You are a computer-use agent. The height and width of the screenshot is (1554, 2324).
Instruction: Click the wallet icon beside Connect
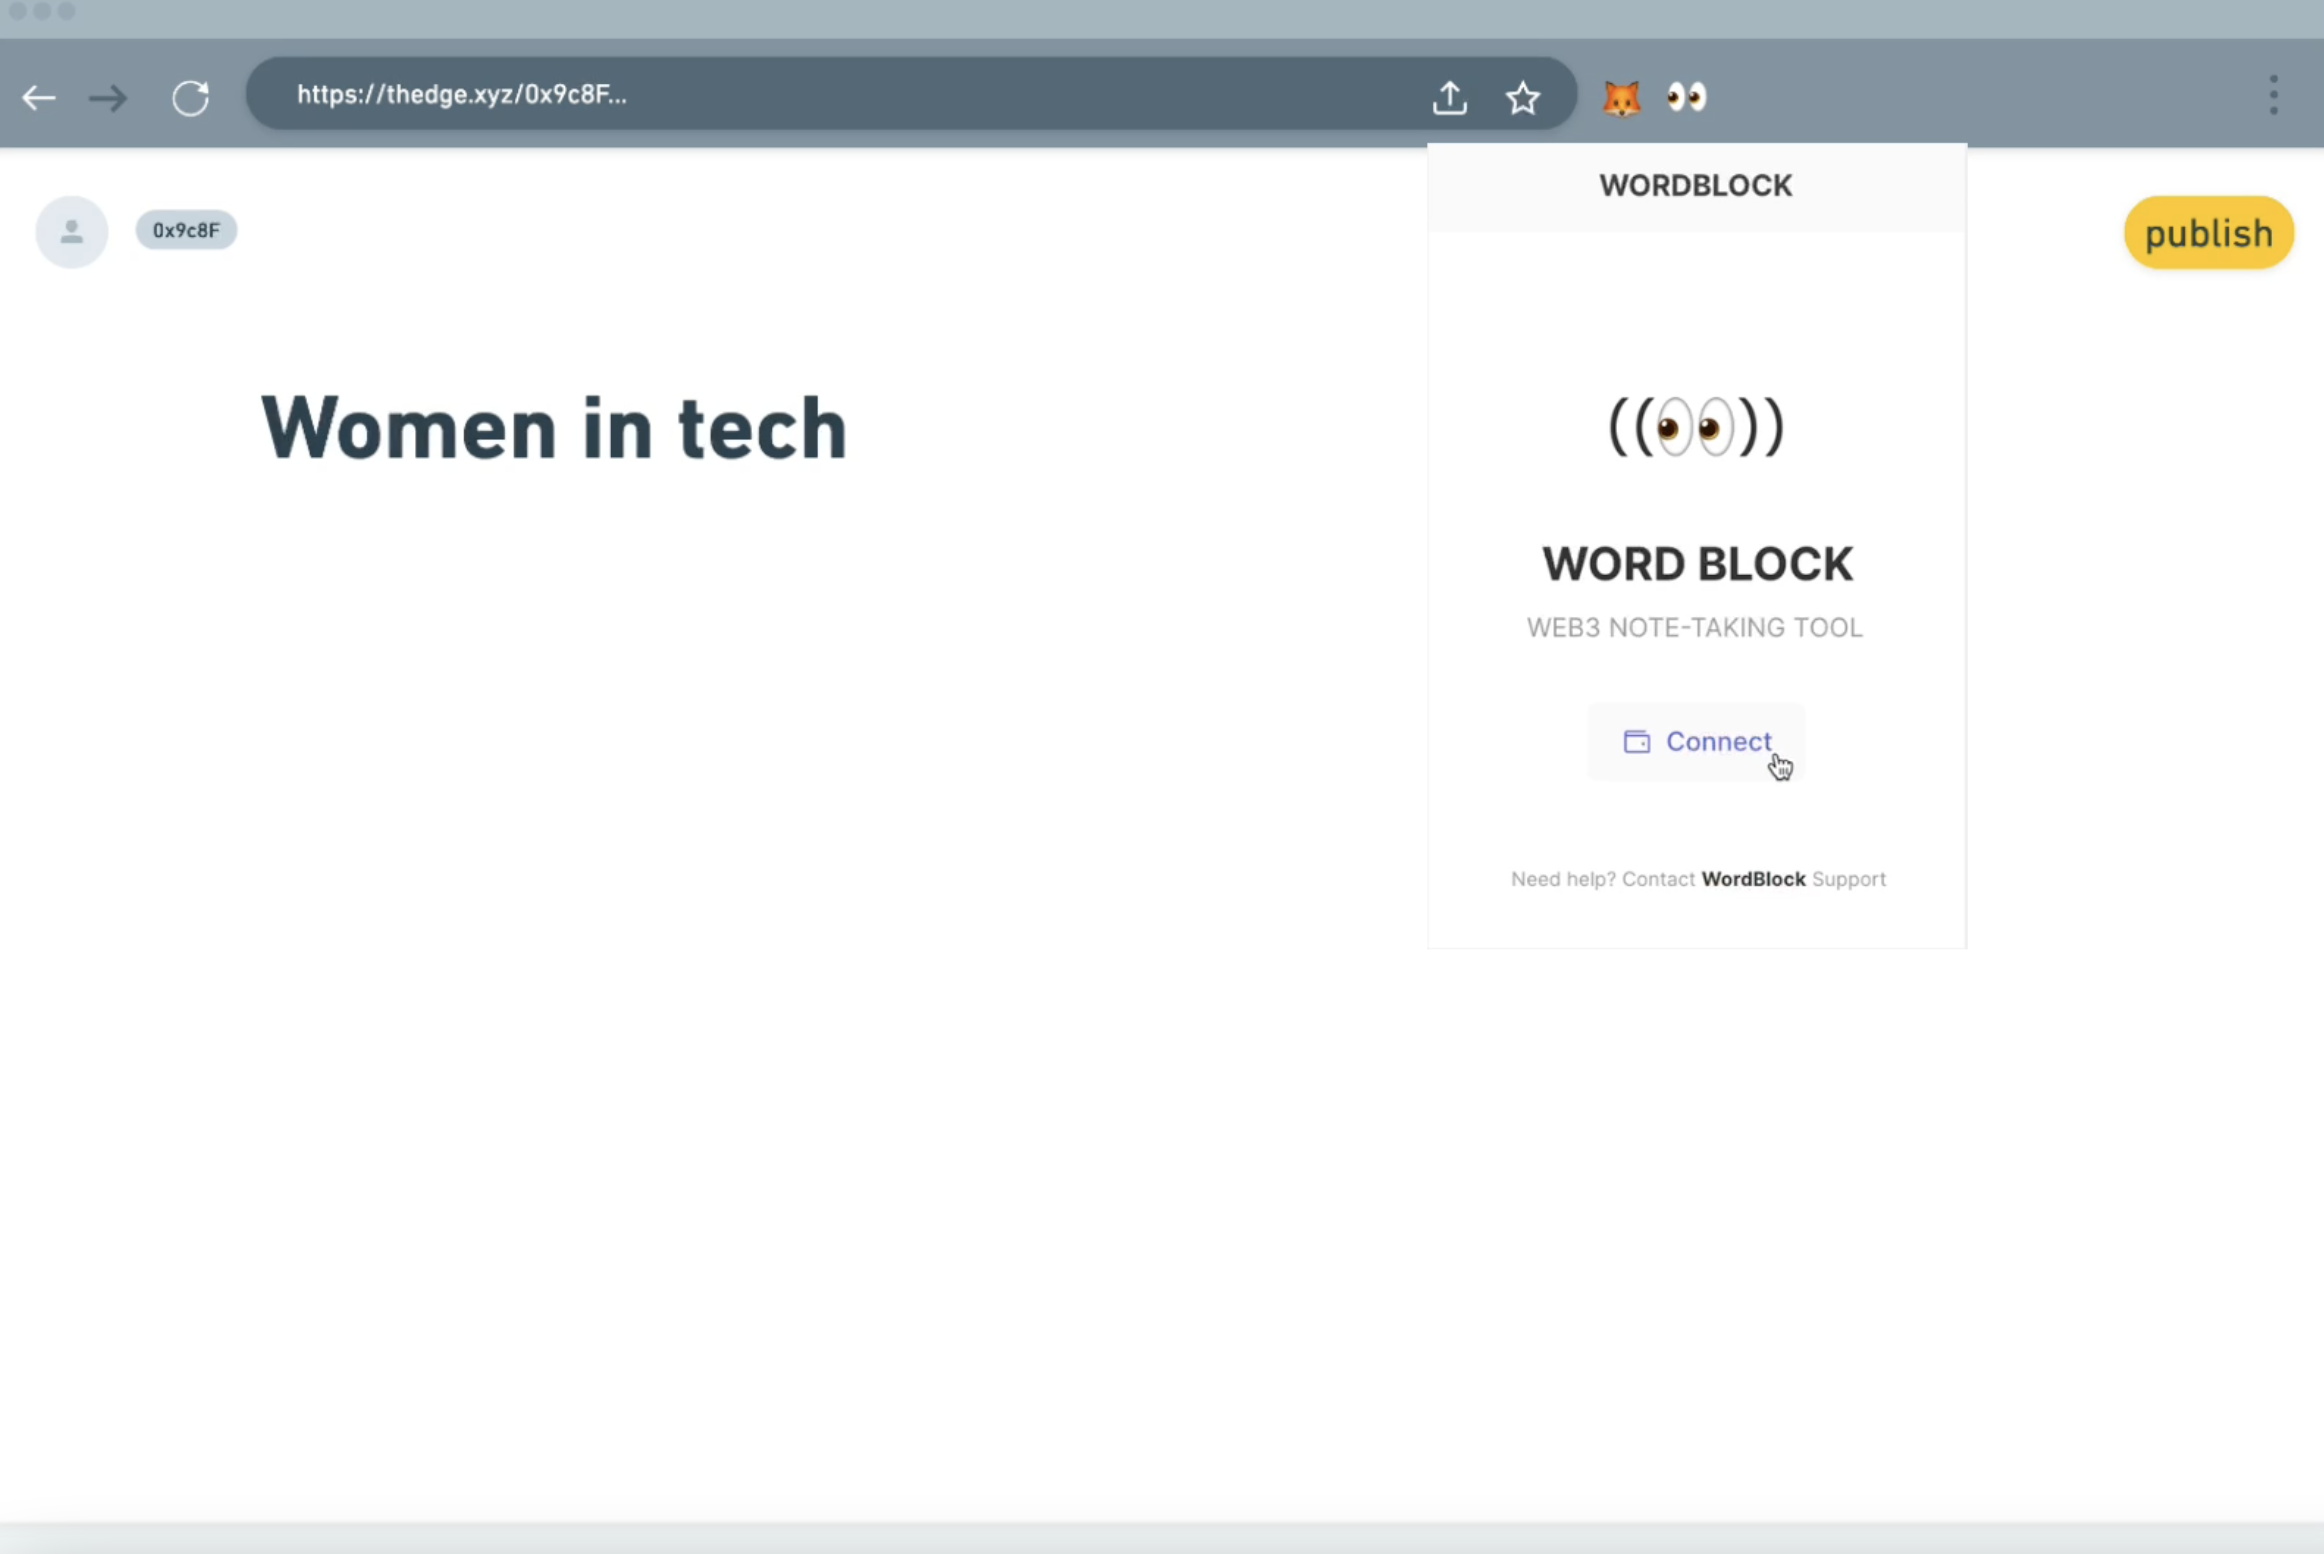(1636, 742)
